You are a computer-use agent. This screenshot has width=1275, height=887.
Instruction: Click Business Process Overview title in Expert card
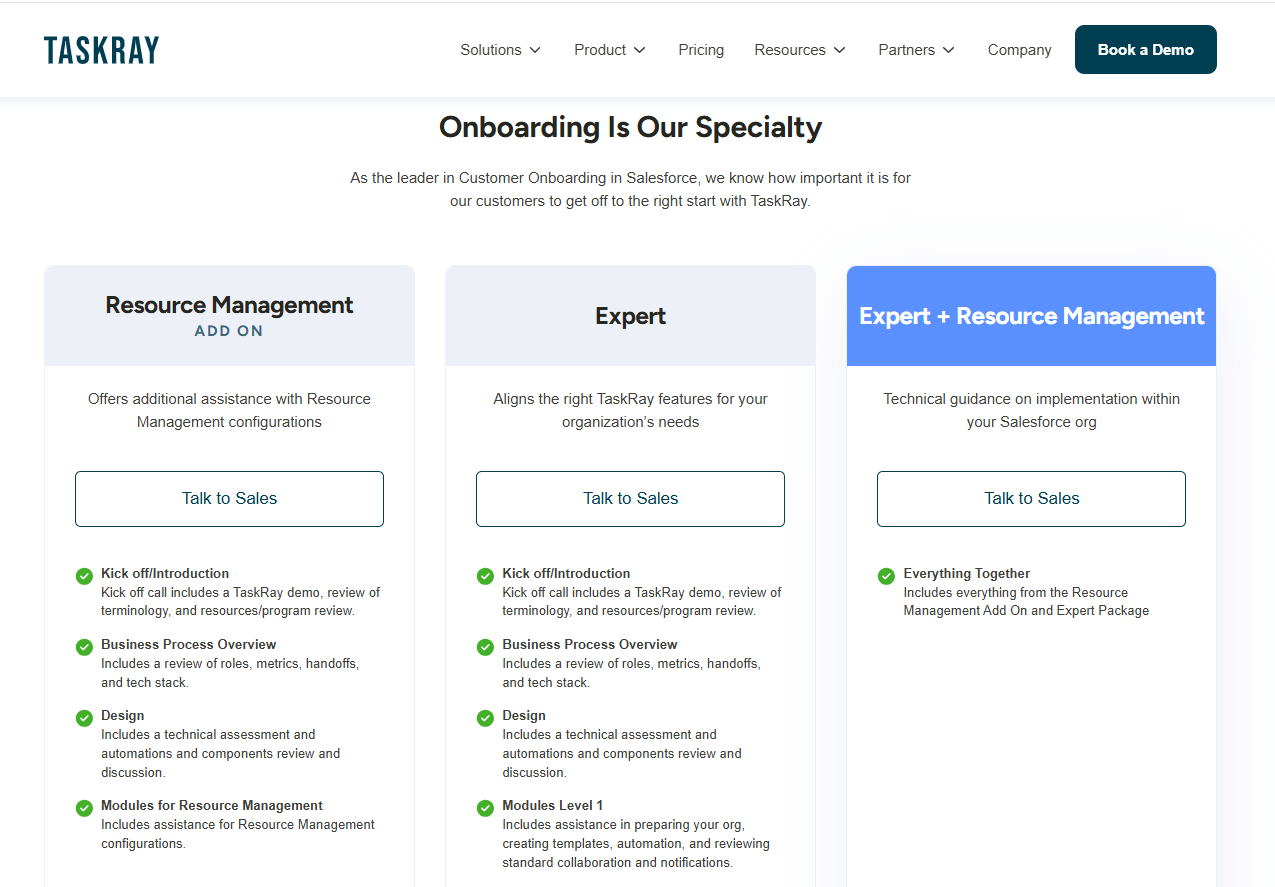point(589,644)
